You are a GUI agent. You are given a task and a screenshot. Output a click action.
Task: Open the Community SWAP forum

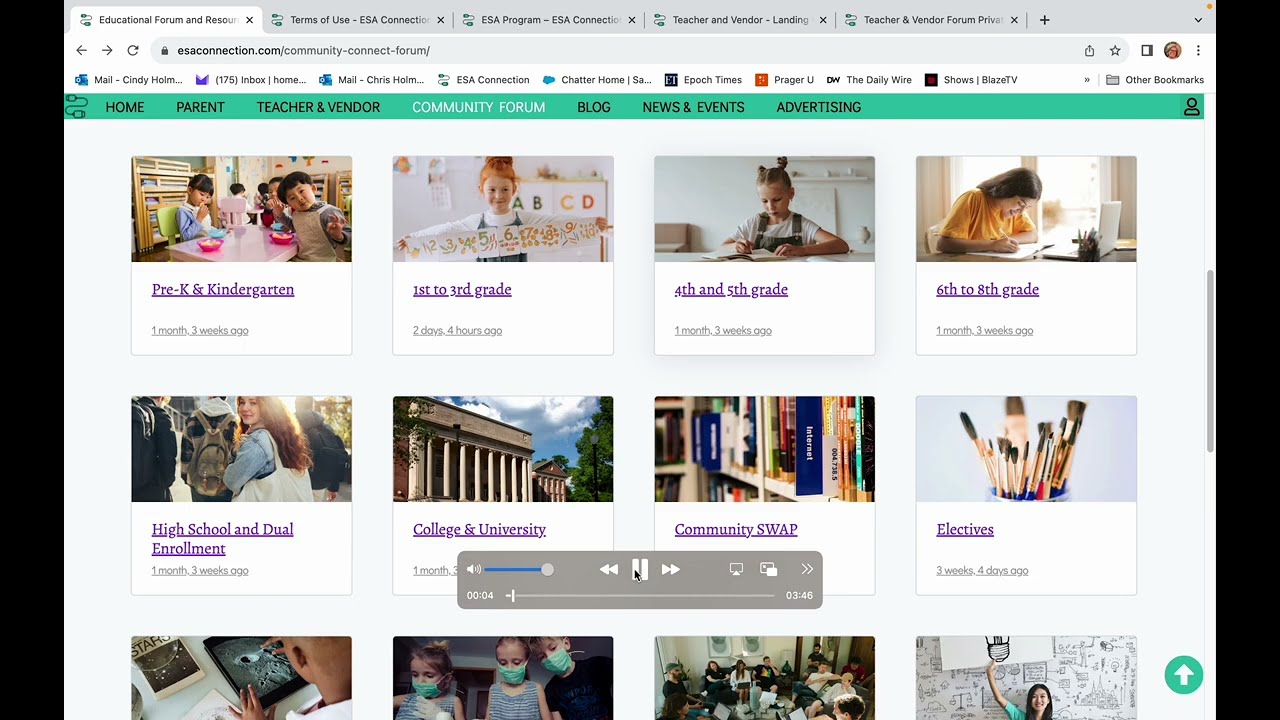(x=736, y=529)
